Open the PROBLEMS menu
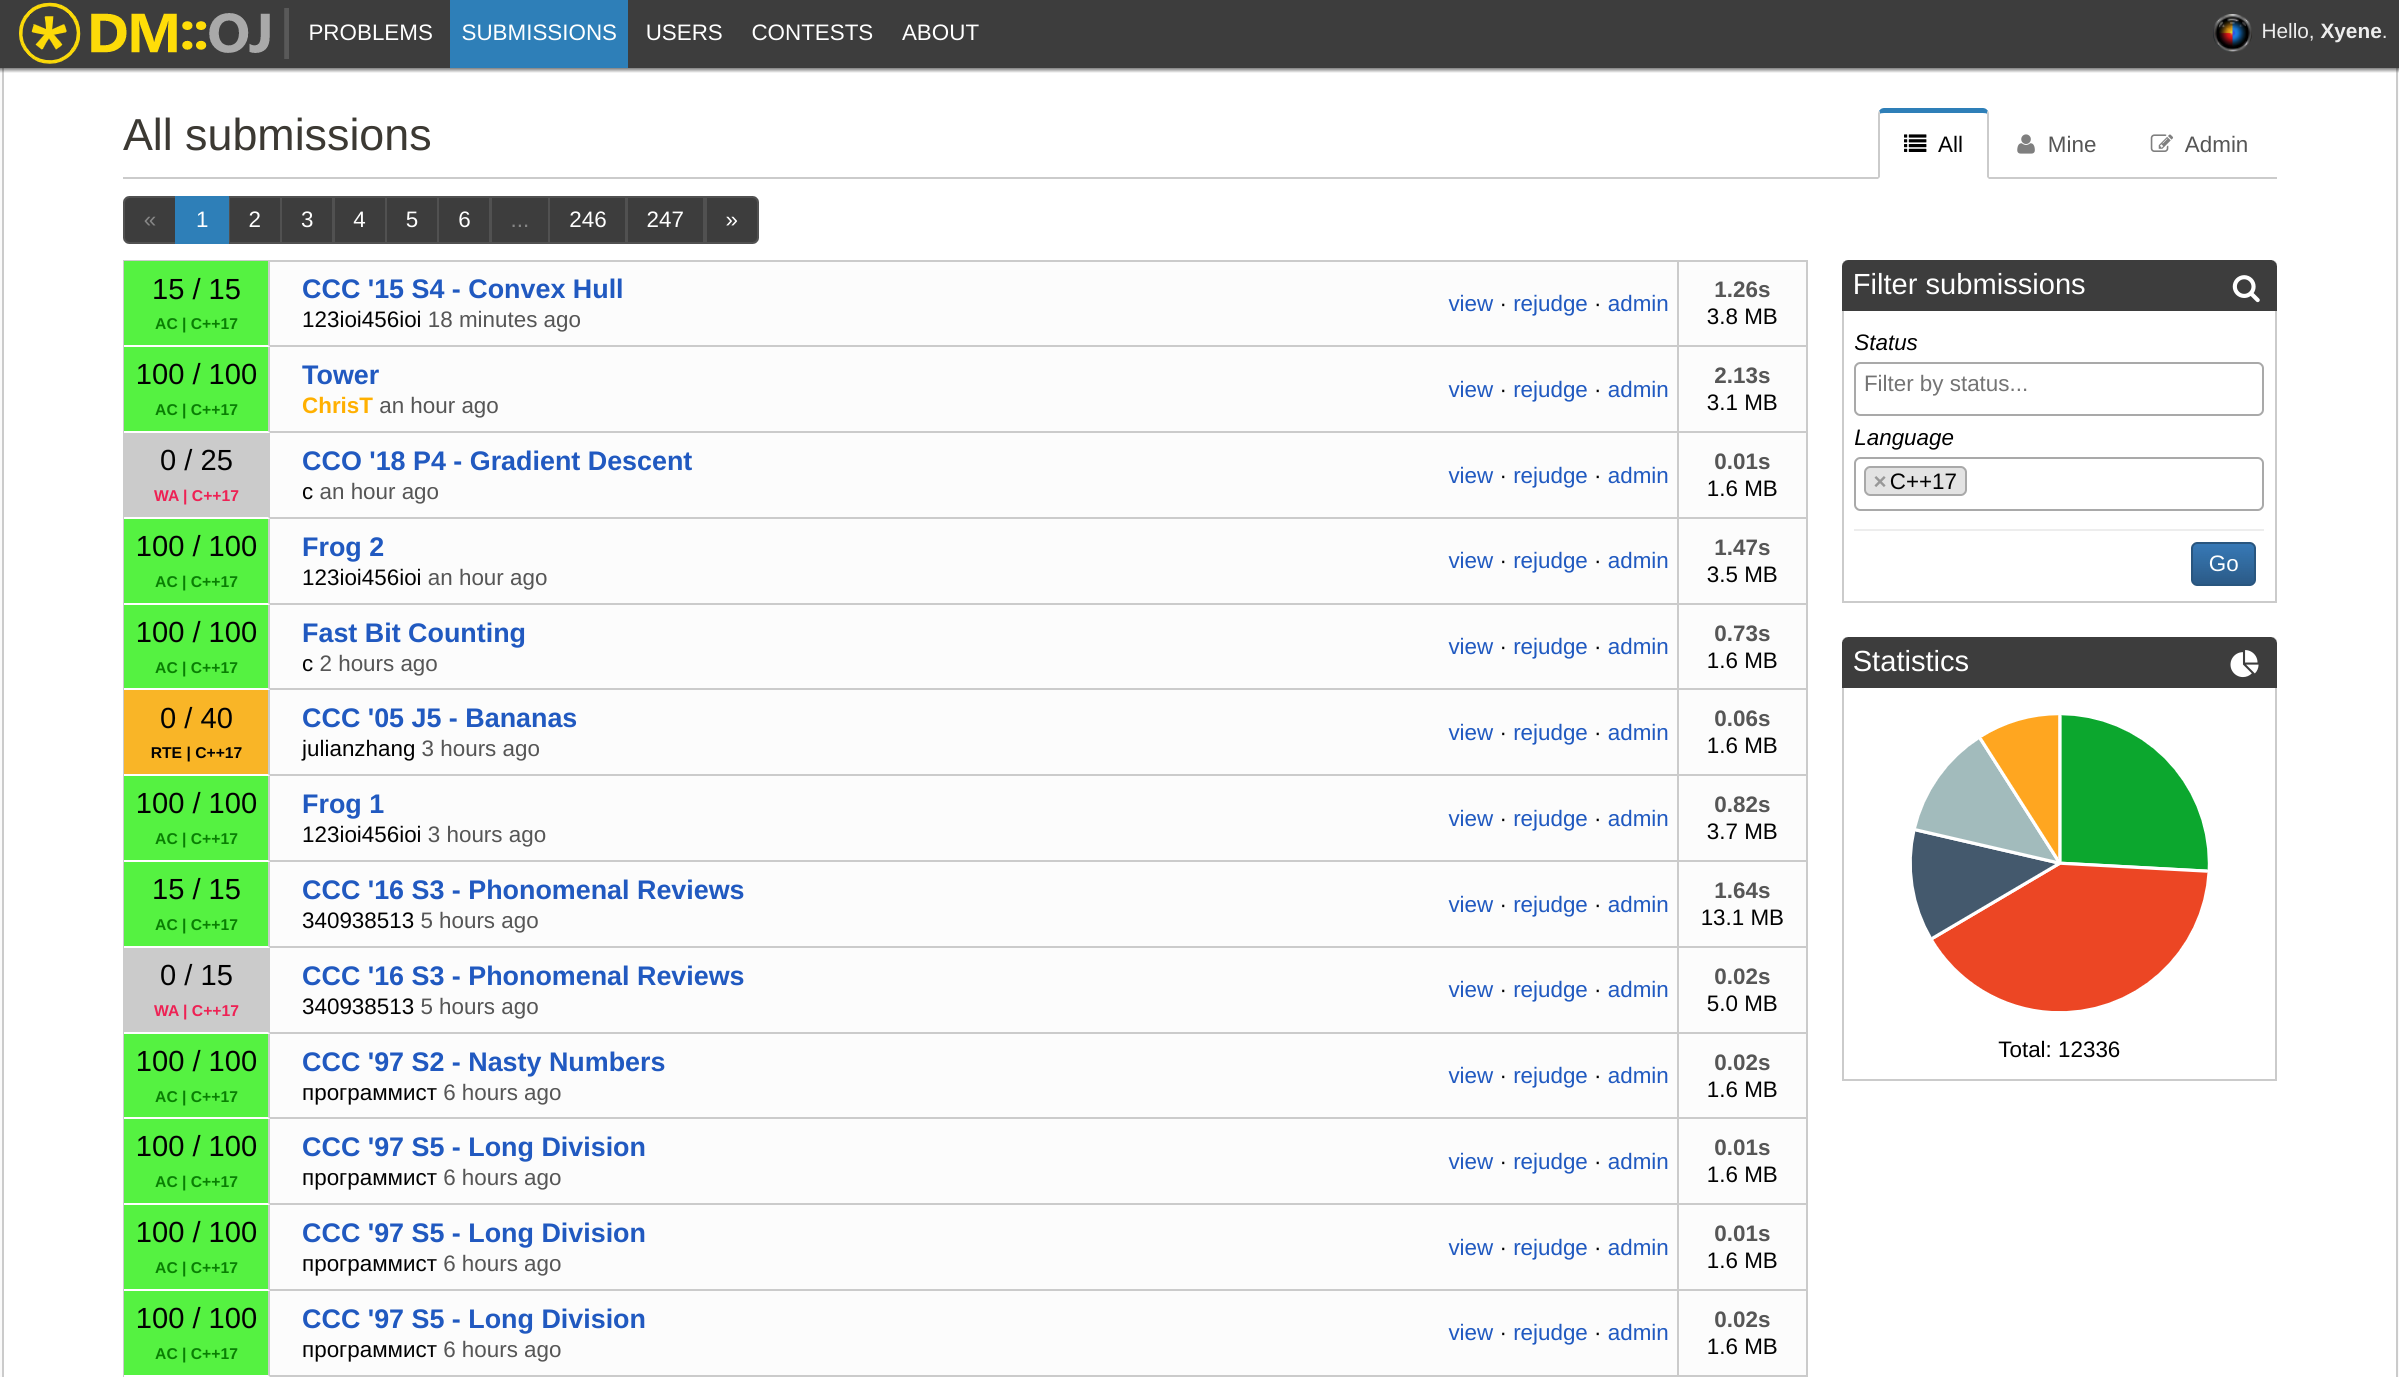 click(370, 33)
